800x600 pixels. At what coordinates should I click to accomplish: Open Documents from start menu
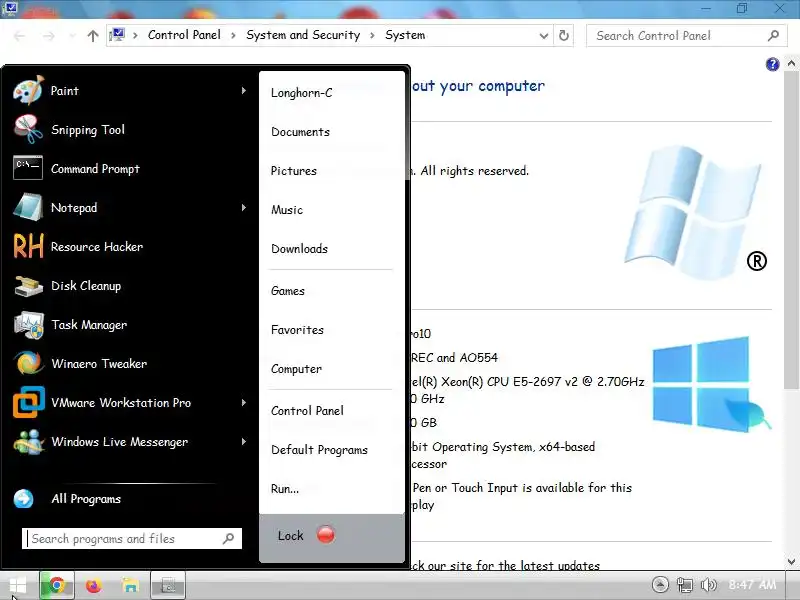tap(301, 132)
